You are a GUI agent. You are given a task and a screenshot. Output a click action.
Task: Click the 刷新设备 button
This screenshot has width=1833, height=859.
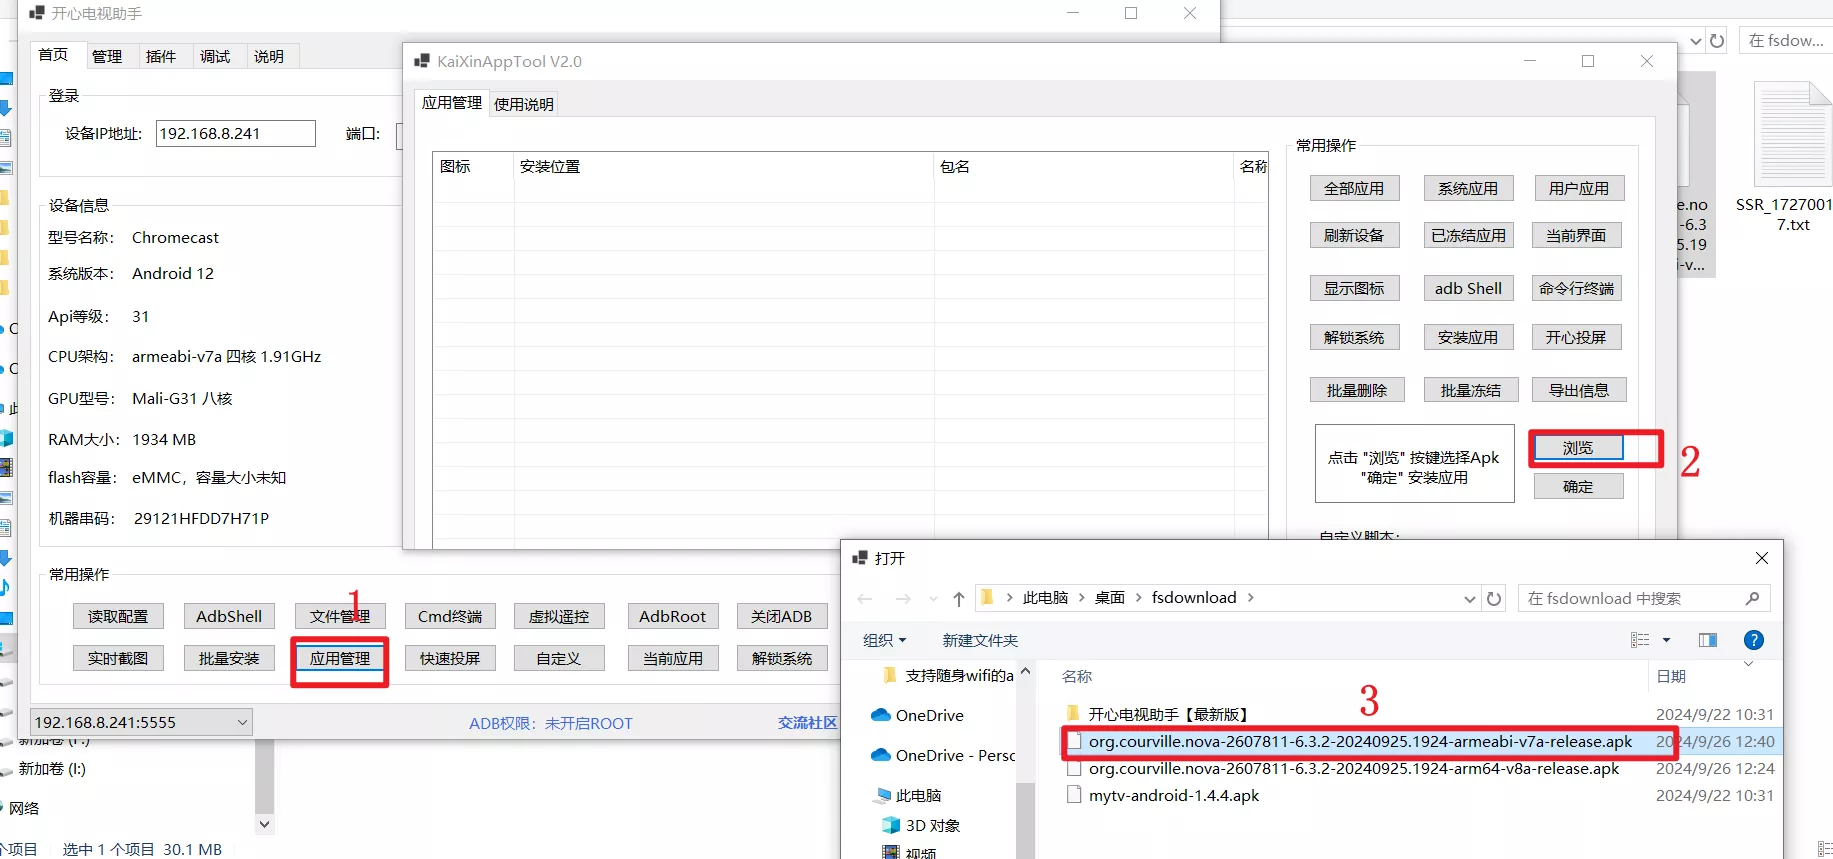point(1354,236)
